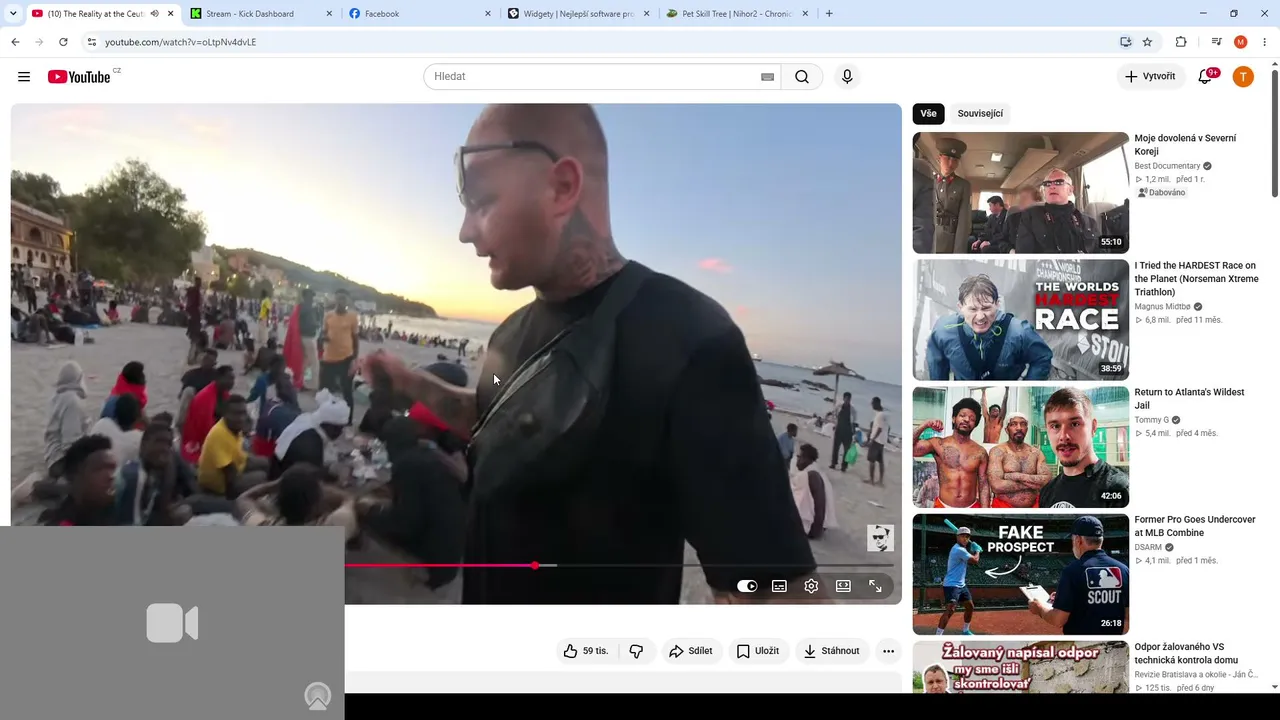Dislike this video
Viewport: 1280px width, 720px height.
pos(636,651)
